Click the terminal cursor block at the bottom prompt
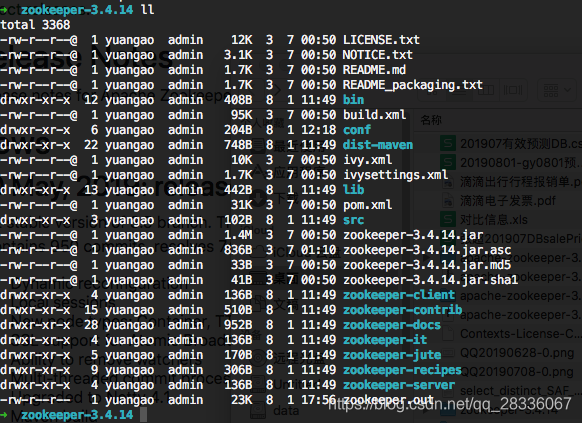Image resolution: width=582 pixels, height=423 pixels. tap(144, 415)
